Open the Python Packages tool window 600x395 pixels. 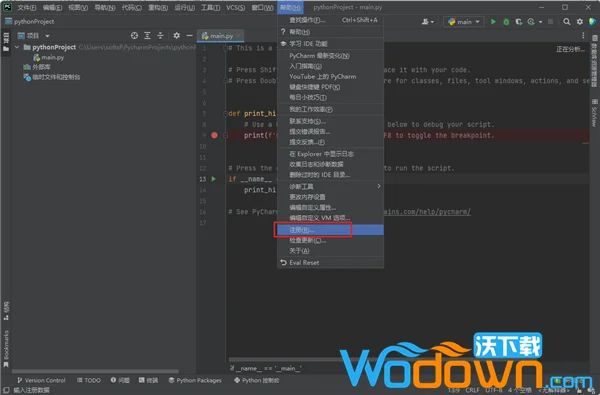tap(195, 380)
